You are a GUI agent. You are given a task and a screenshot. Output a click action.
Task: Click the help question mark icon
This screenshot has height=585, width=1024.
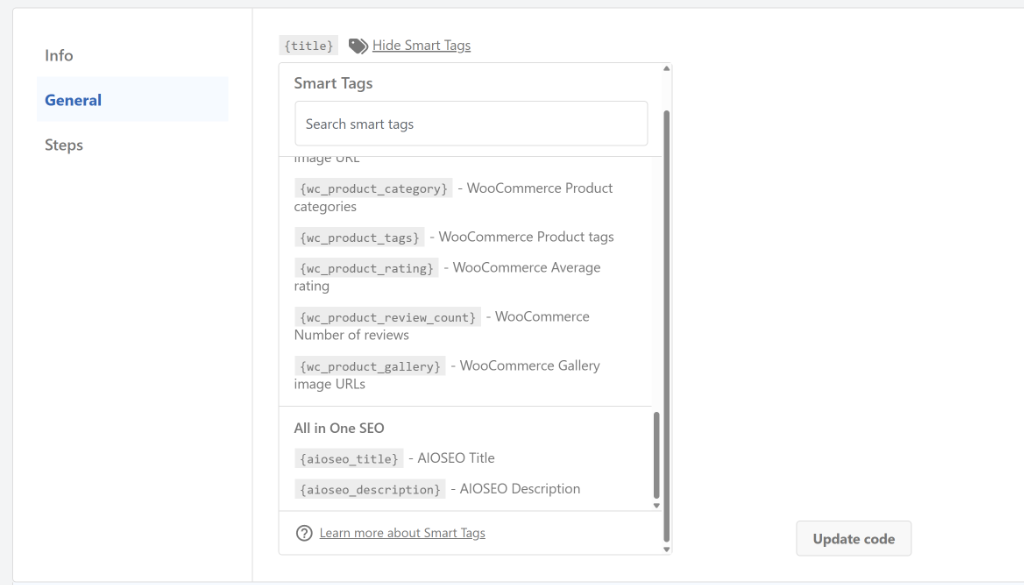304,533
